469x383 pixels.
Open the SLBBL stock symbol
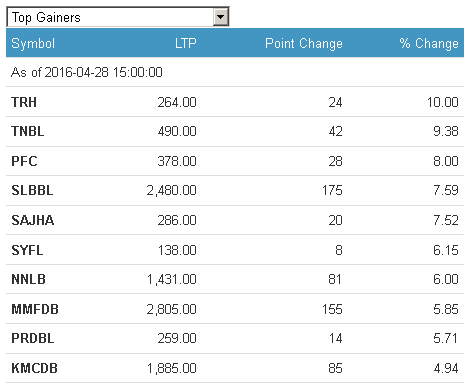pos(32,190)
